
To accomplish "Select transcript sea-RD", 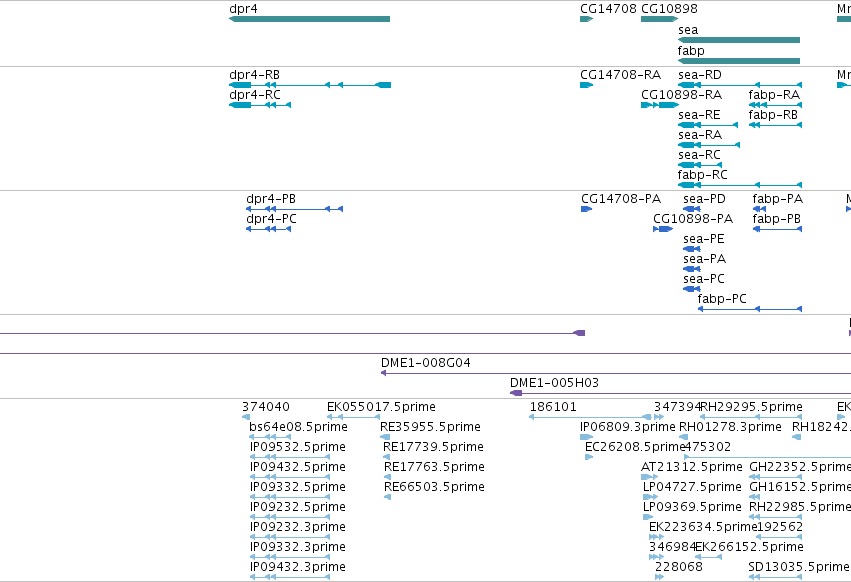I will click(x=740, y=85).
